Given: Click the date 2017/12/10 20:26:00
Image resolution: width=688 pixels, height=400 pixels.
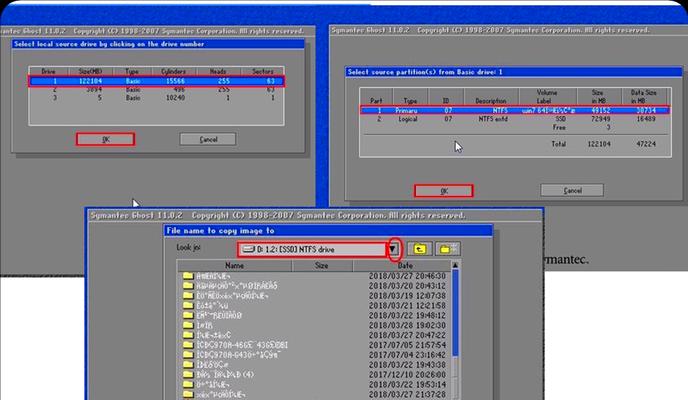Looking at the screenshot, I should pyautogui.click(x=407, y=375).
